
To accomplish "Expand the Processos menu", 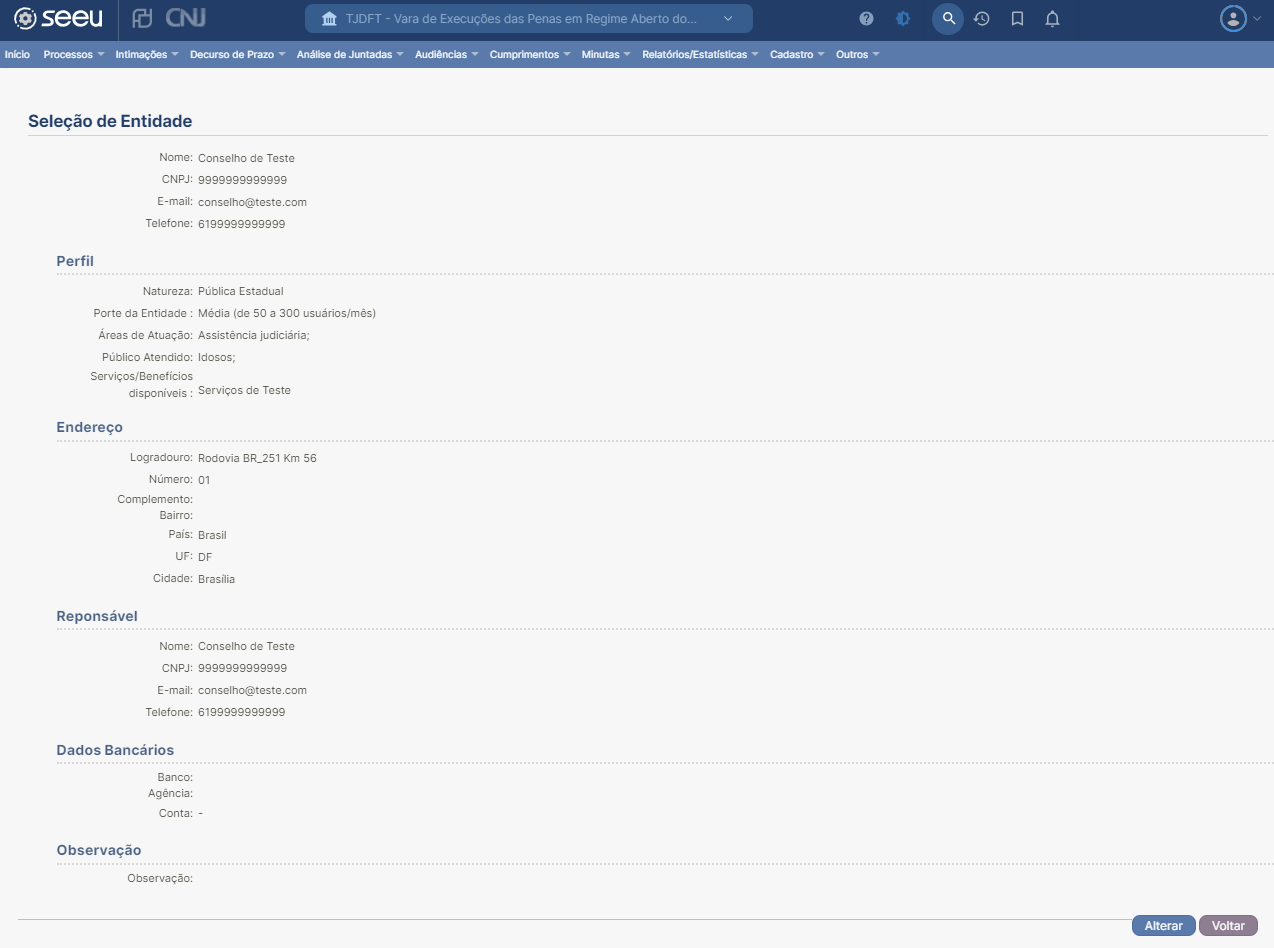I will coord(73,55).
